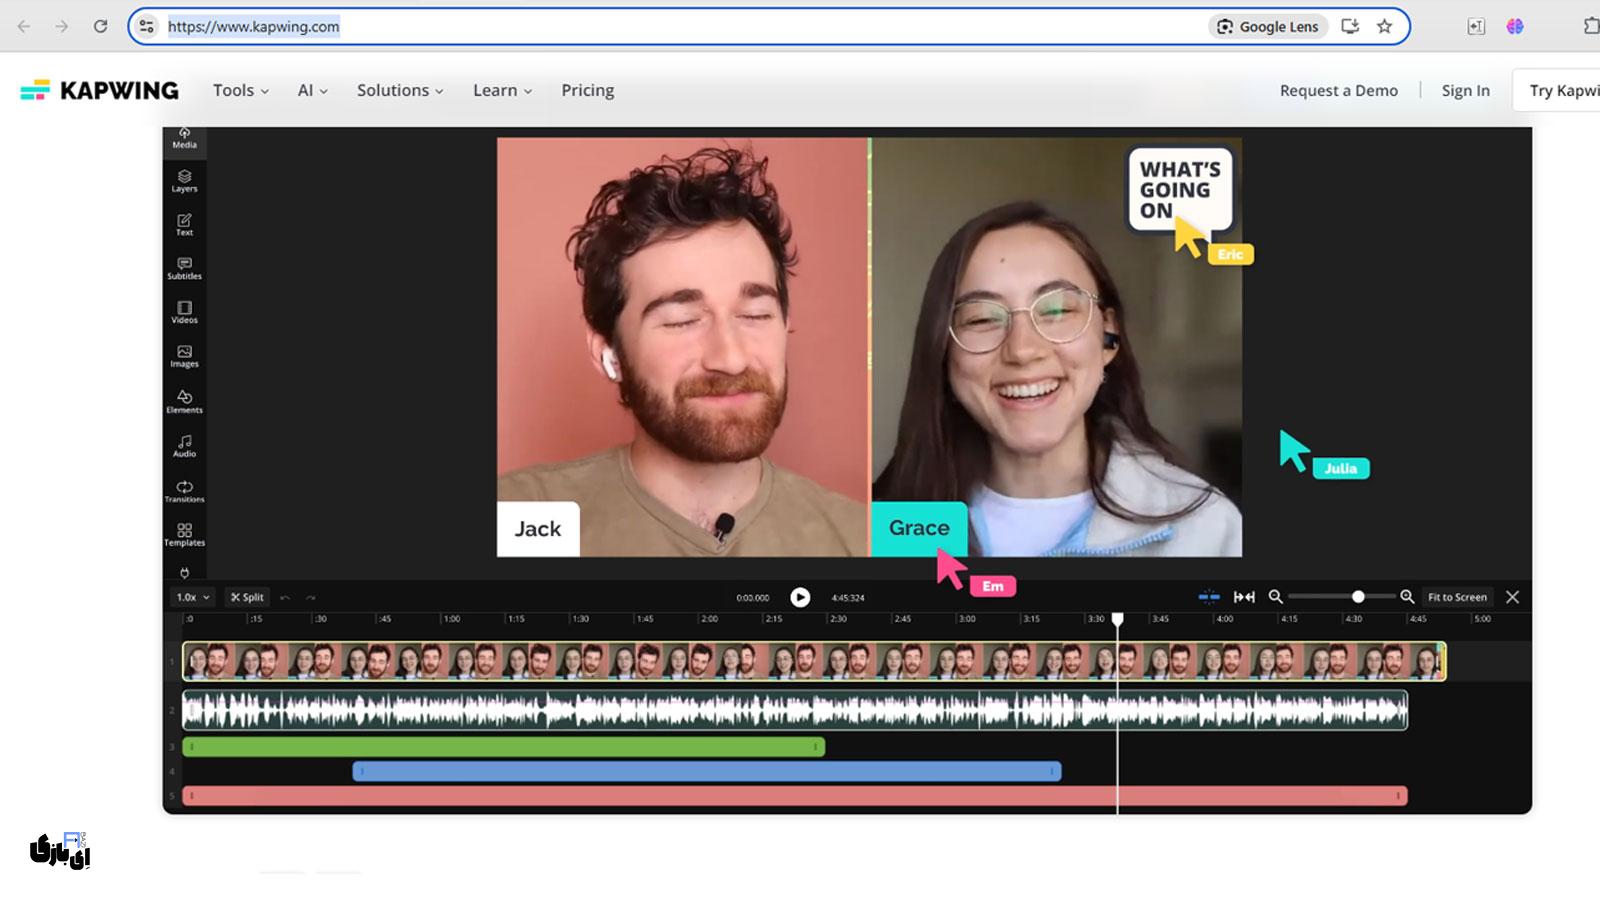The width and height of the screenshot is (1600, 900).
Task: Expand the Solutions menu
Action: [x=399, y=90]
